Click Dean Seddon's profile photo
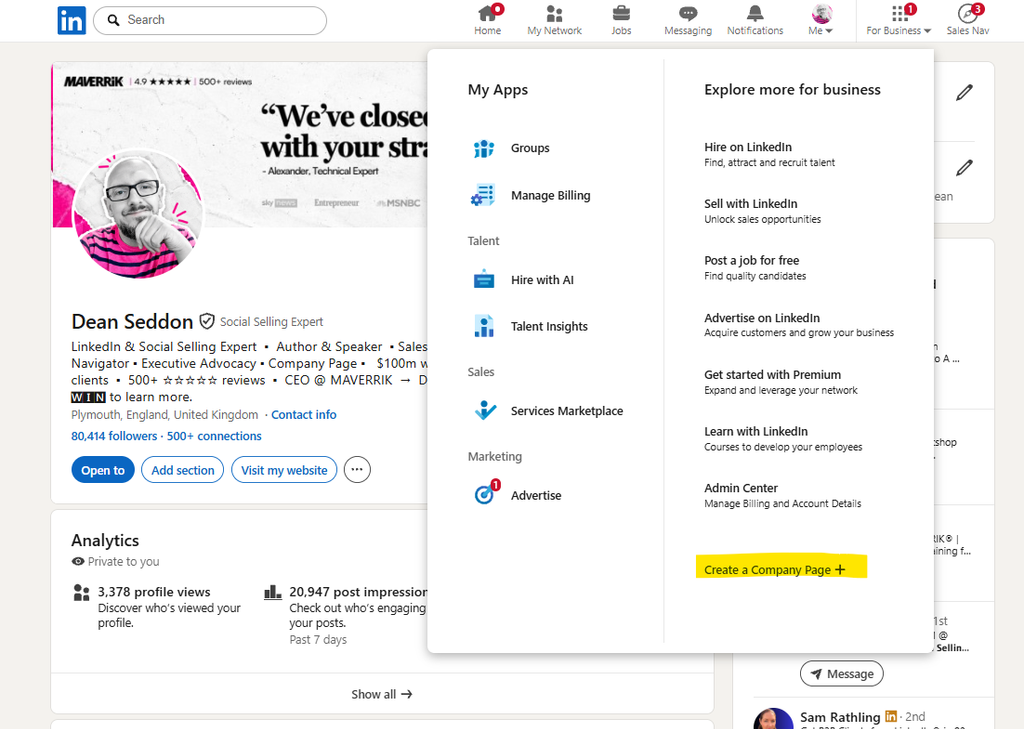This screenshot has height=729, width=1024. (138, 214)
